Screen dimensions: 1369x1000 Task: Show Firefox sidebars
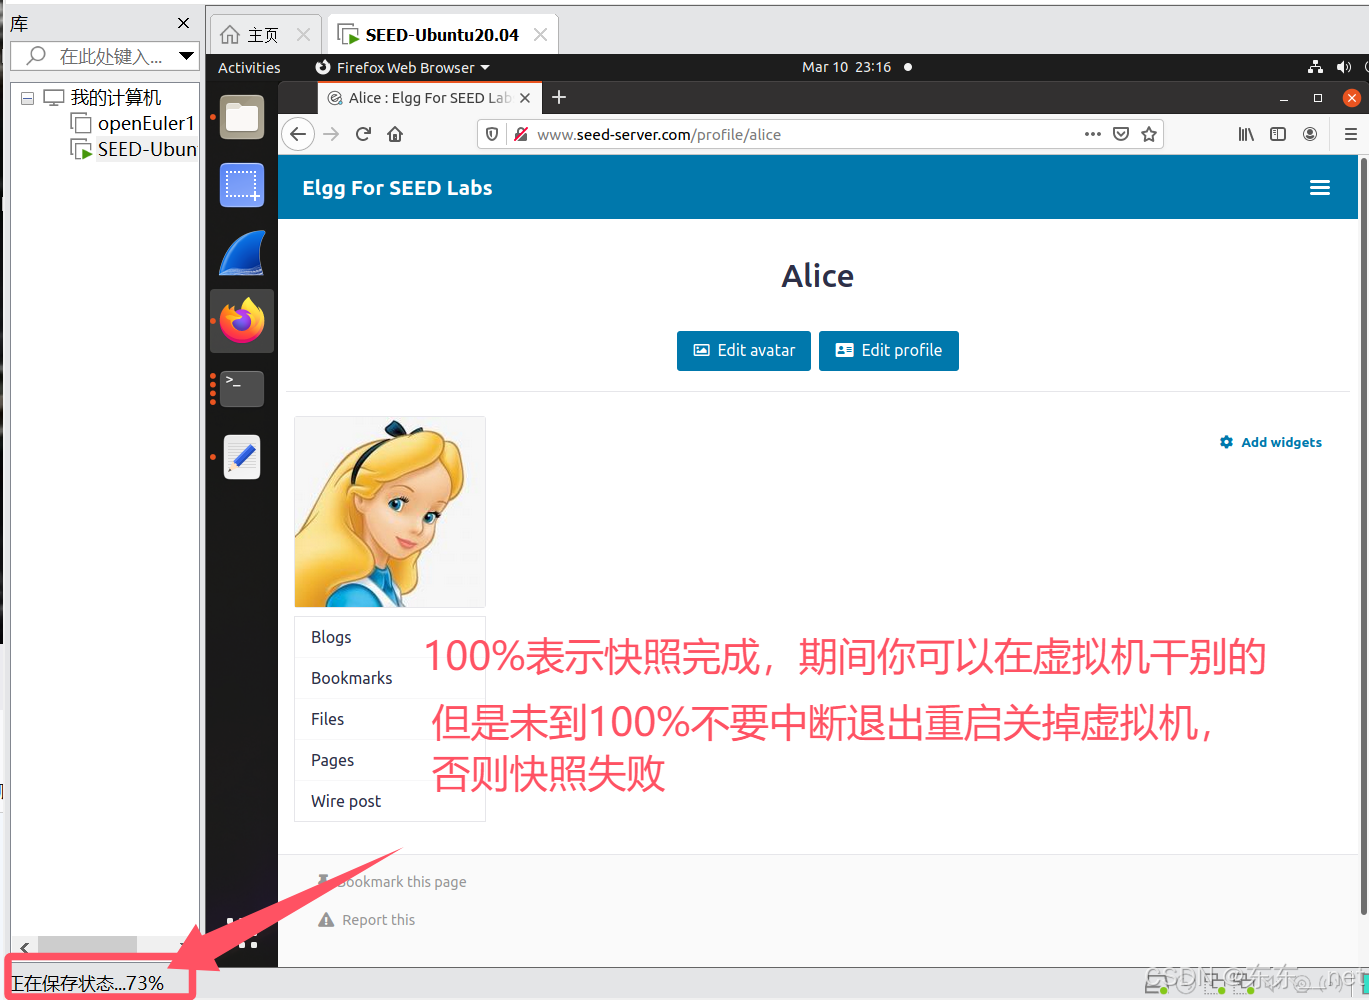click(x=1278, y=134)
